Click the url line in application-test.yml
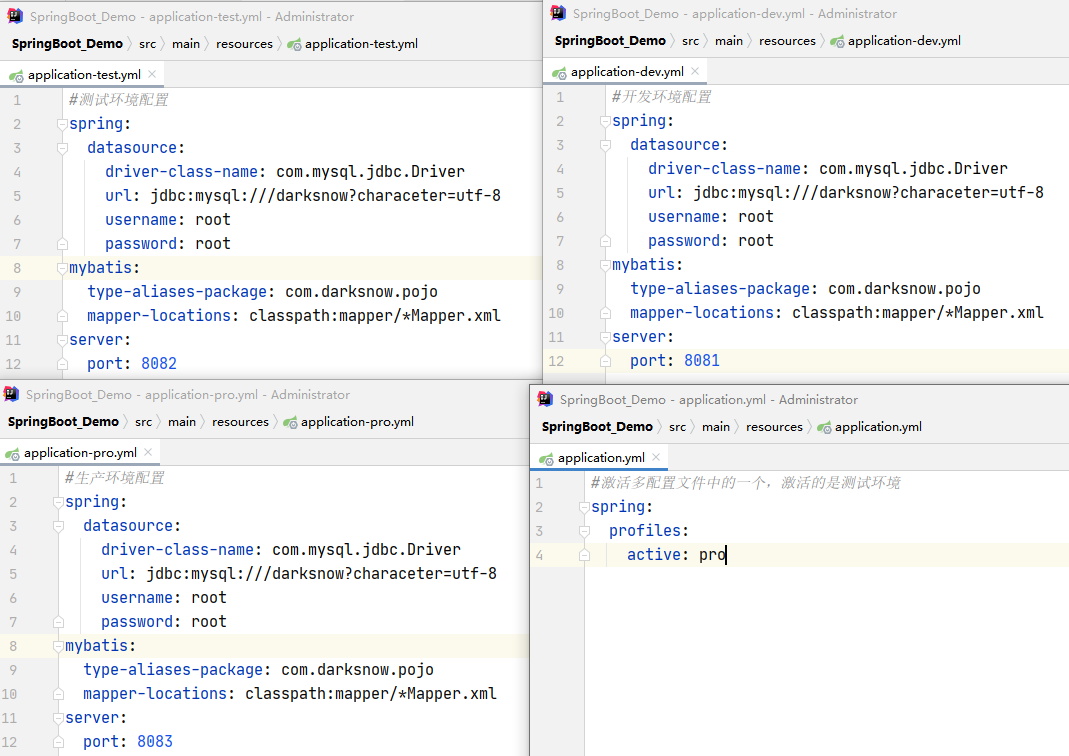The width and height of the screenshot is (1069, 756). pyautogui.click(x=303, y=196)
